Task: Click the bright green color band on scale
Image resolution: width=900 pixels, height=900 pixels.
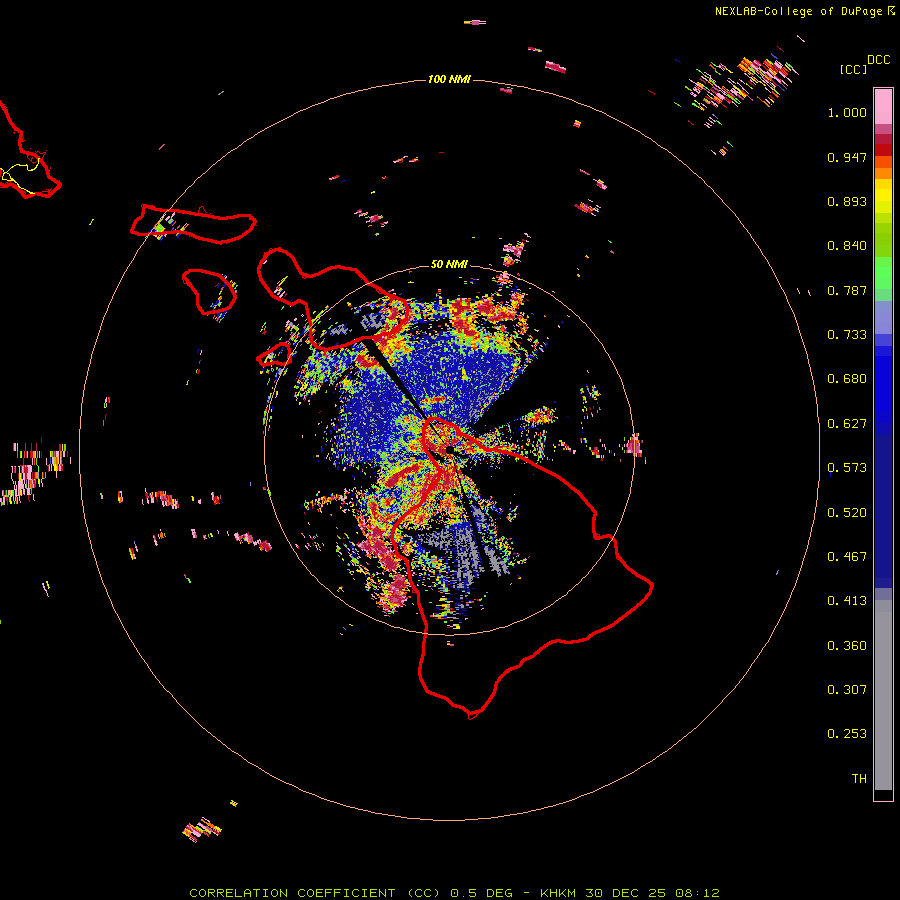Action: (883, 273)
